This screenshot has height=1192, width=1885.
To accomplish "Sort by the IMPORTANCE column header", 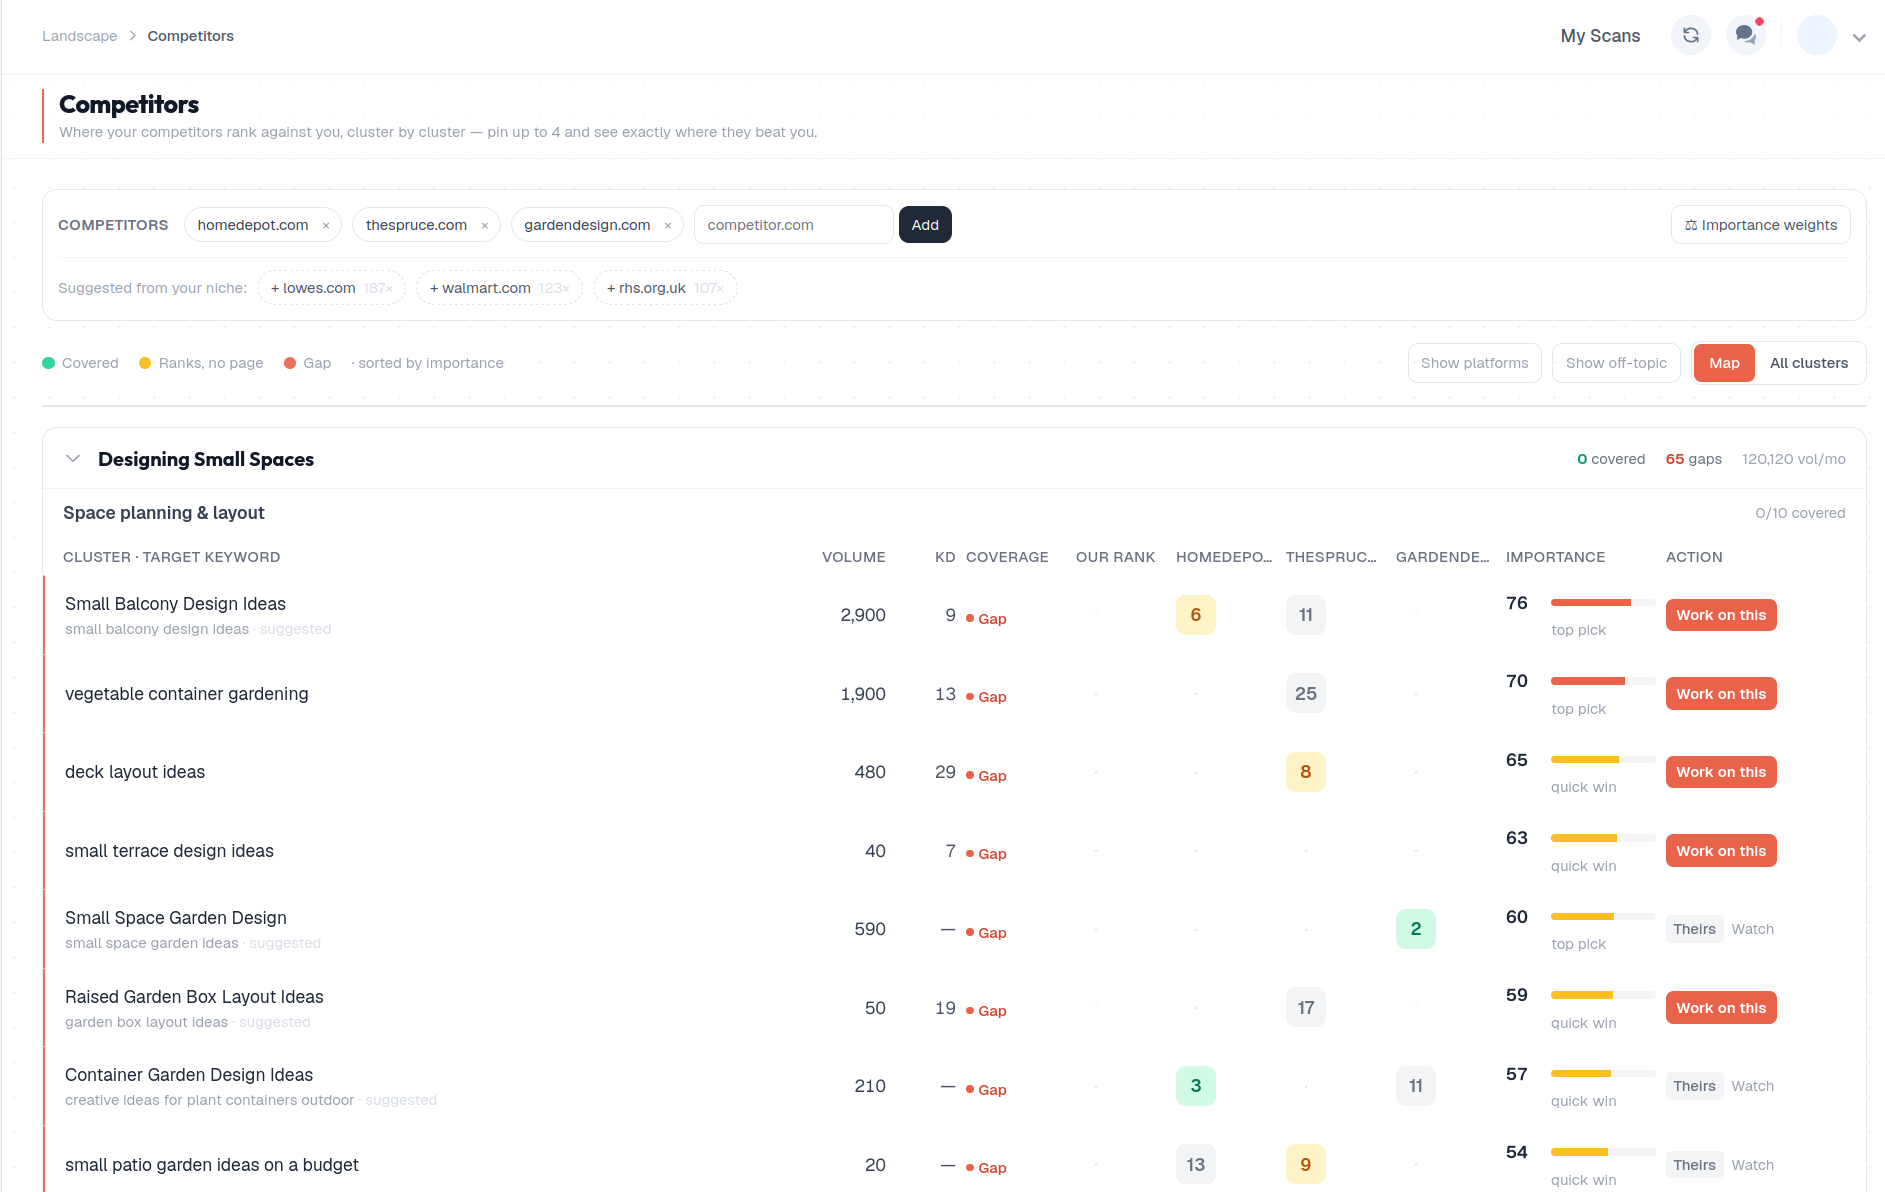I will click(x=1555, y=557).
